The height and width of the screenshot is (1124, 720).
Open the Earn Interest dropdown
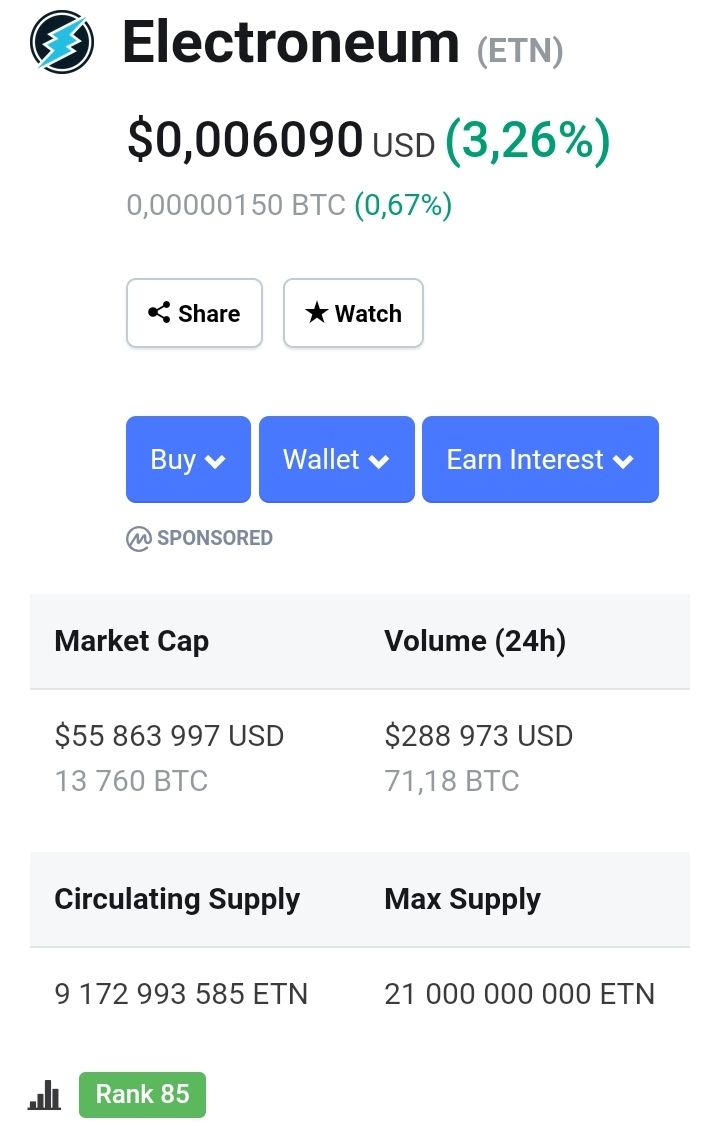point(540,459)
